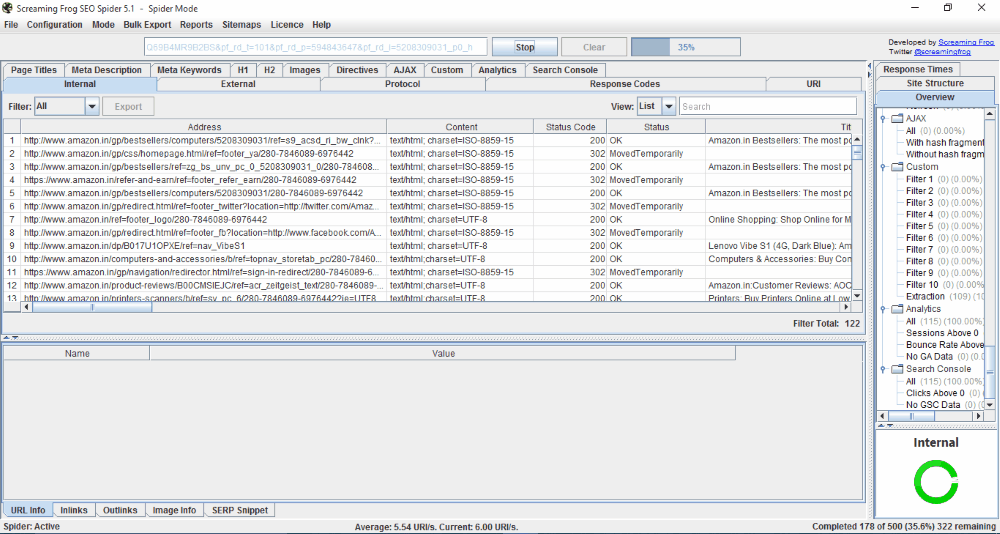Open the File menu
Image resolution: width=1000 pixels, height=534 pixels.
click(x=11, y=25)
